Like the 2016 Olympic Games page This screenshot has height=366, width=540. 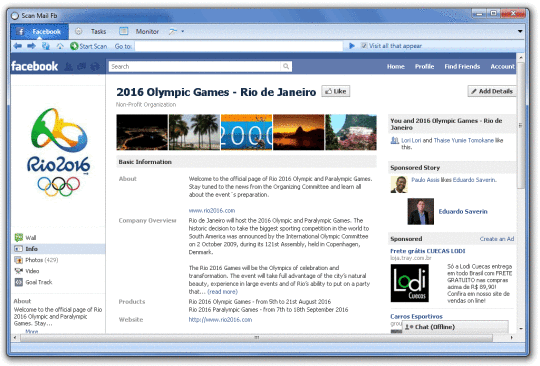336,91
